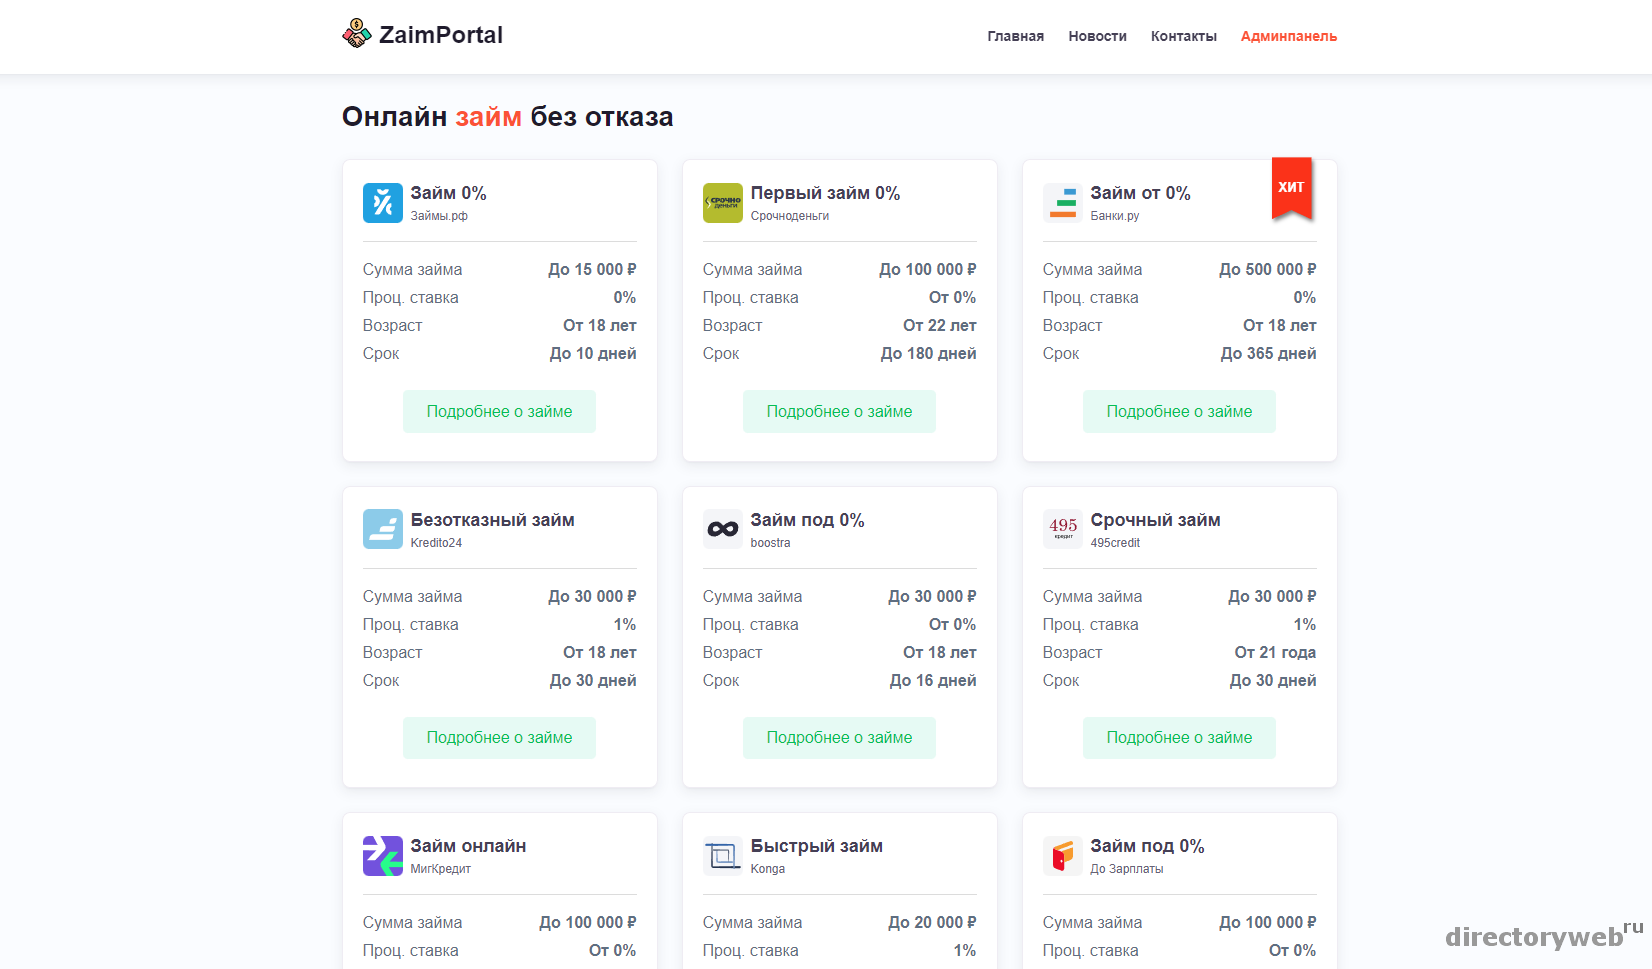The width and height of the screenshot is (1652, 969).
Task: Click the Konga company logo icon
Action: [x=723, y=856]
